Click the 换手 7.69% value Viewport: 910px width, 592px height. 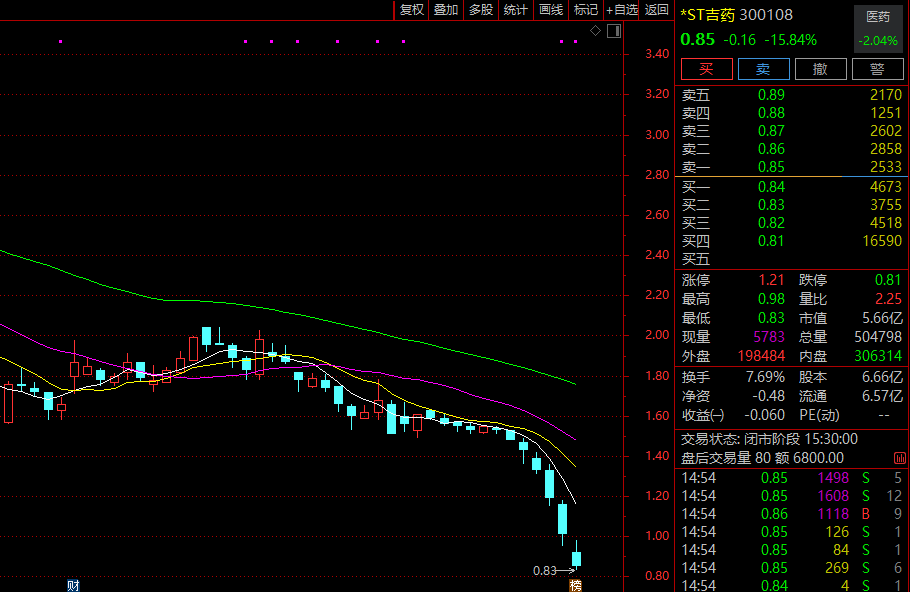(765, 377)
